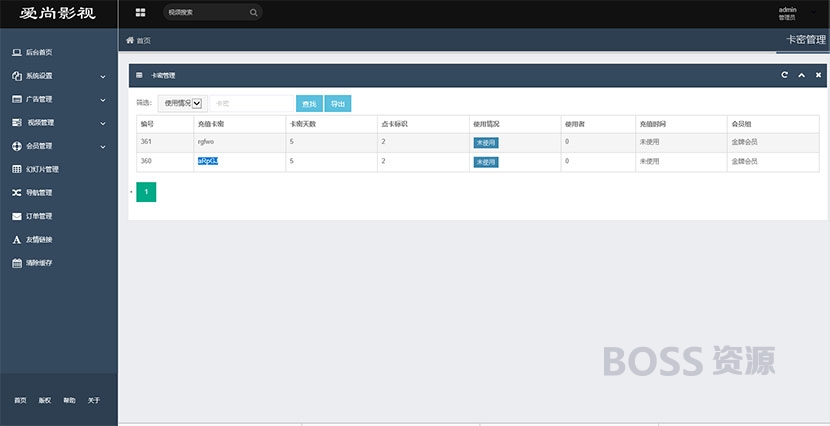830x426 pixels.
Task: Open the 版权 footer link
Action: tap(45, 401)
